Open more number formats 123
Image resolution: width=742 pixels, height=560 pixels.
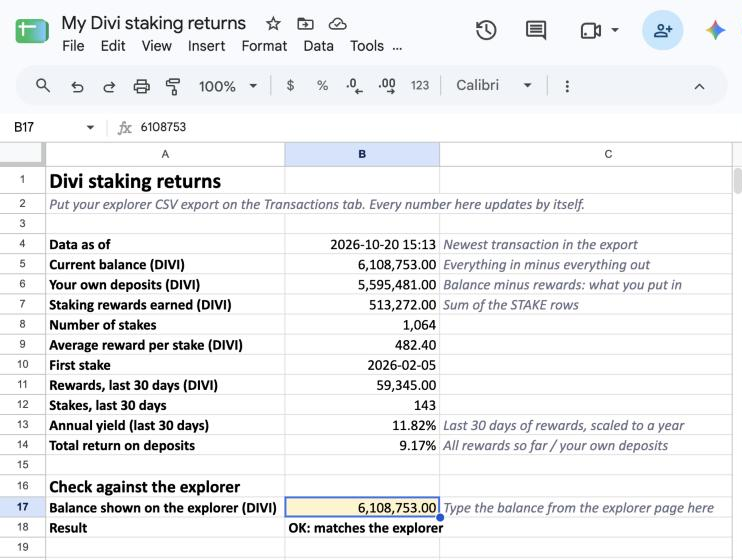[x=419, y=86]
